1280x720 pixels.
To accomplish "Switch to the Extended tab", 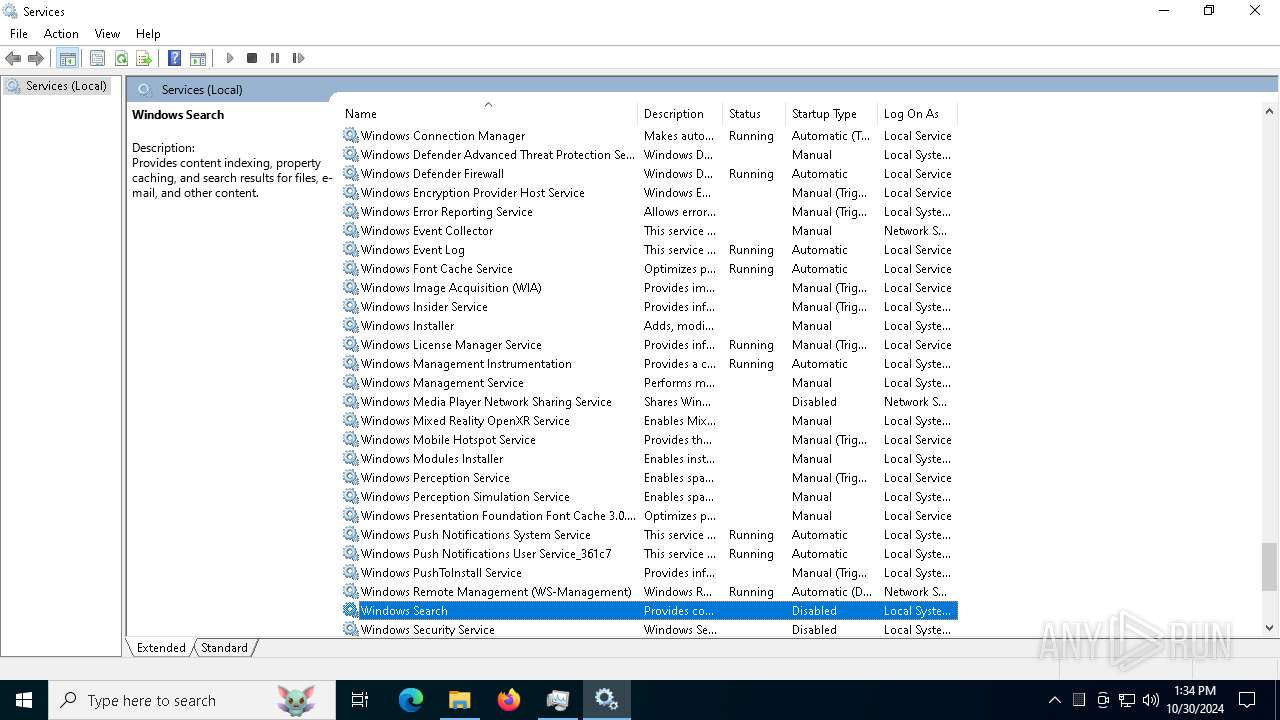I will pyautogui.click(x=161, y=648).
